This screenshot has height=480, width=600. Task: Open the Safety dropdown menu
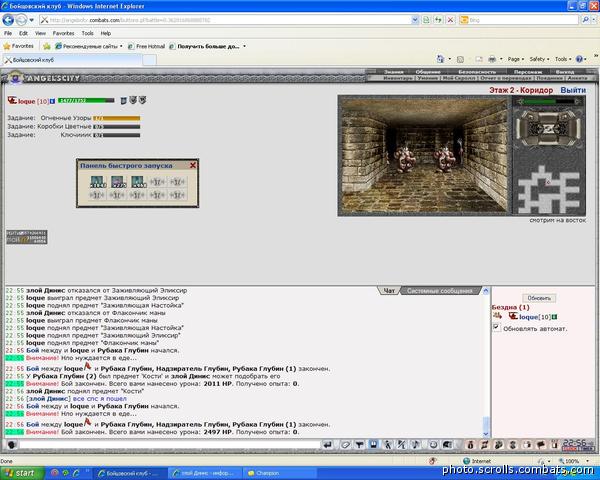click(539, 59)
